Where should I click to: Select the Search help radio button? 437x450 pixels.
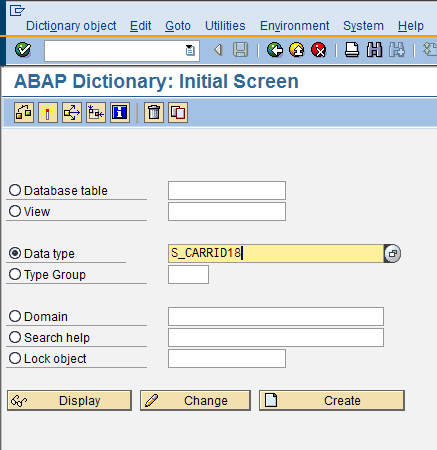pyautogui.click(x=15, y=337)
